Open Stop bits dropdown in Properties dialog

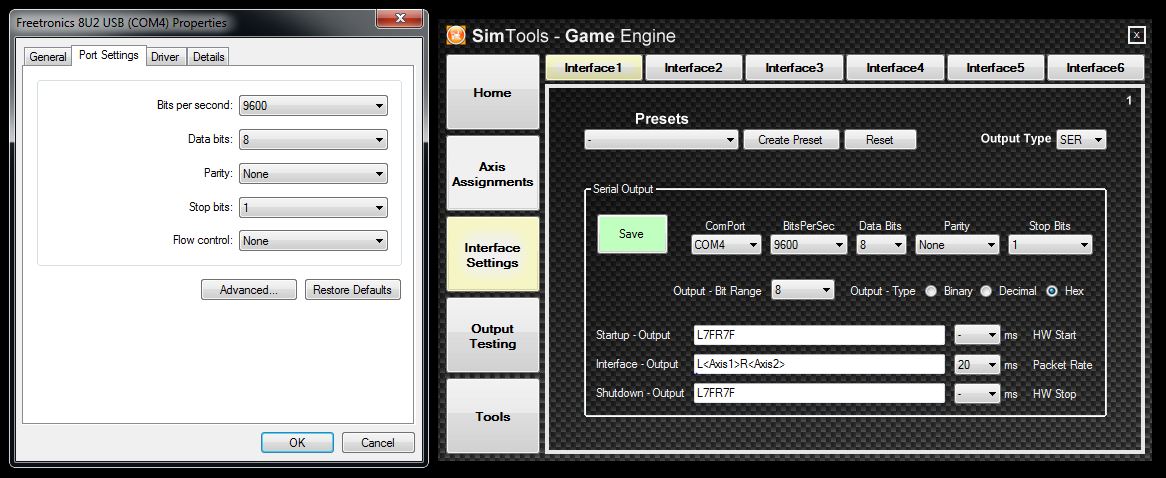(313, 207)
